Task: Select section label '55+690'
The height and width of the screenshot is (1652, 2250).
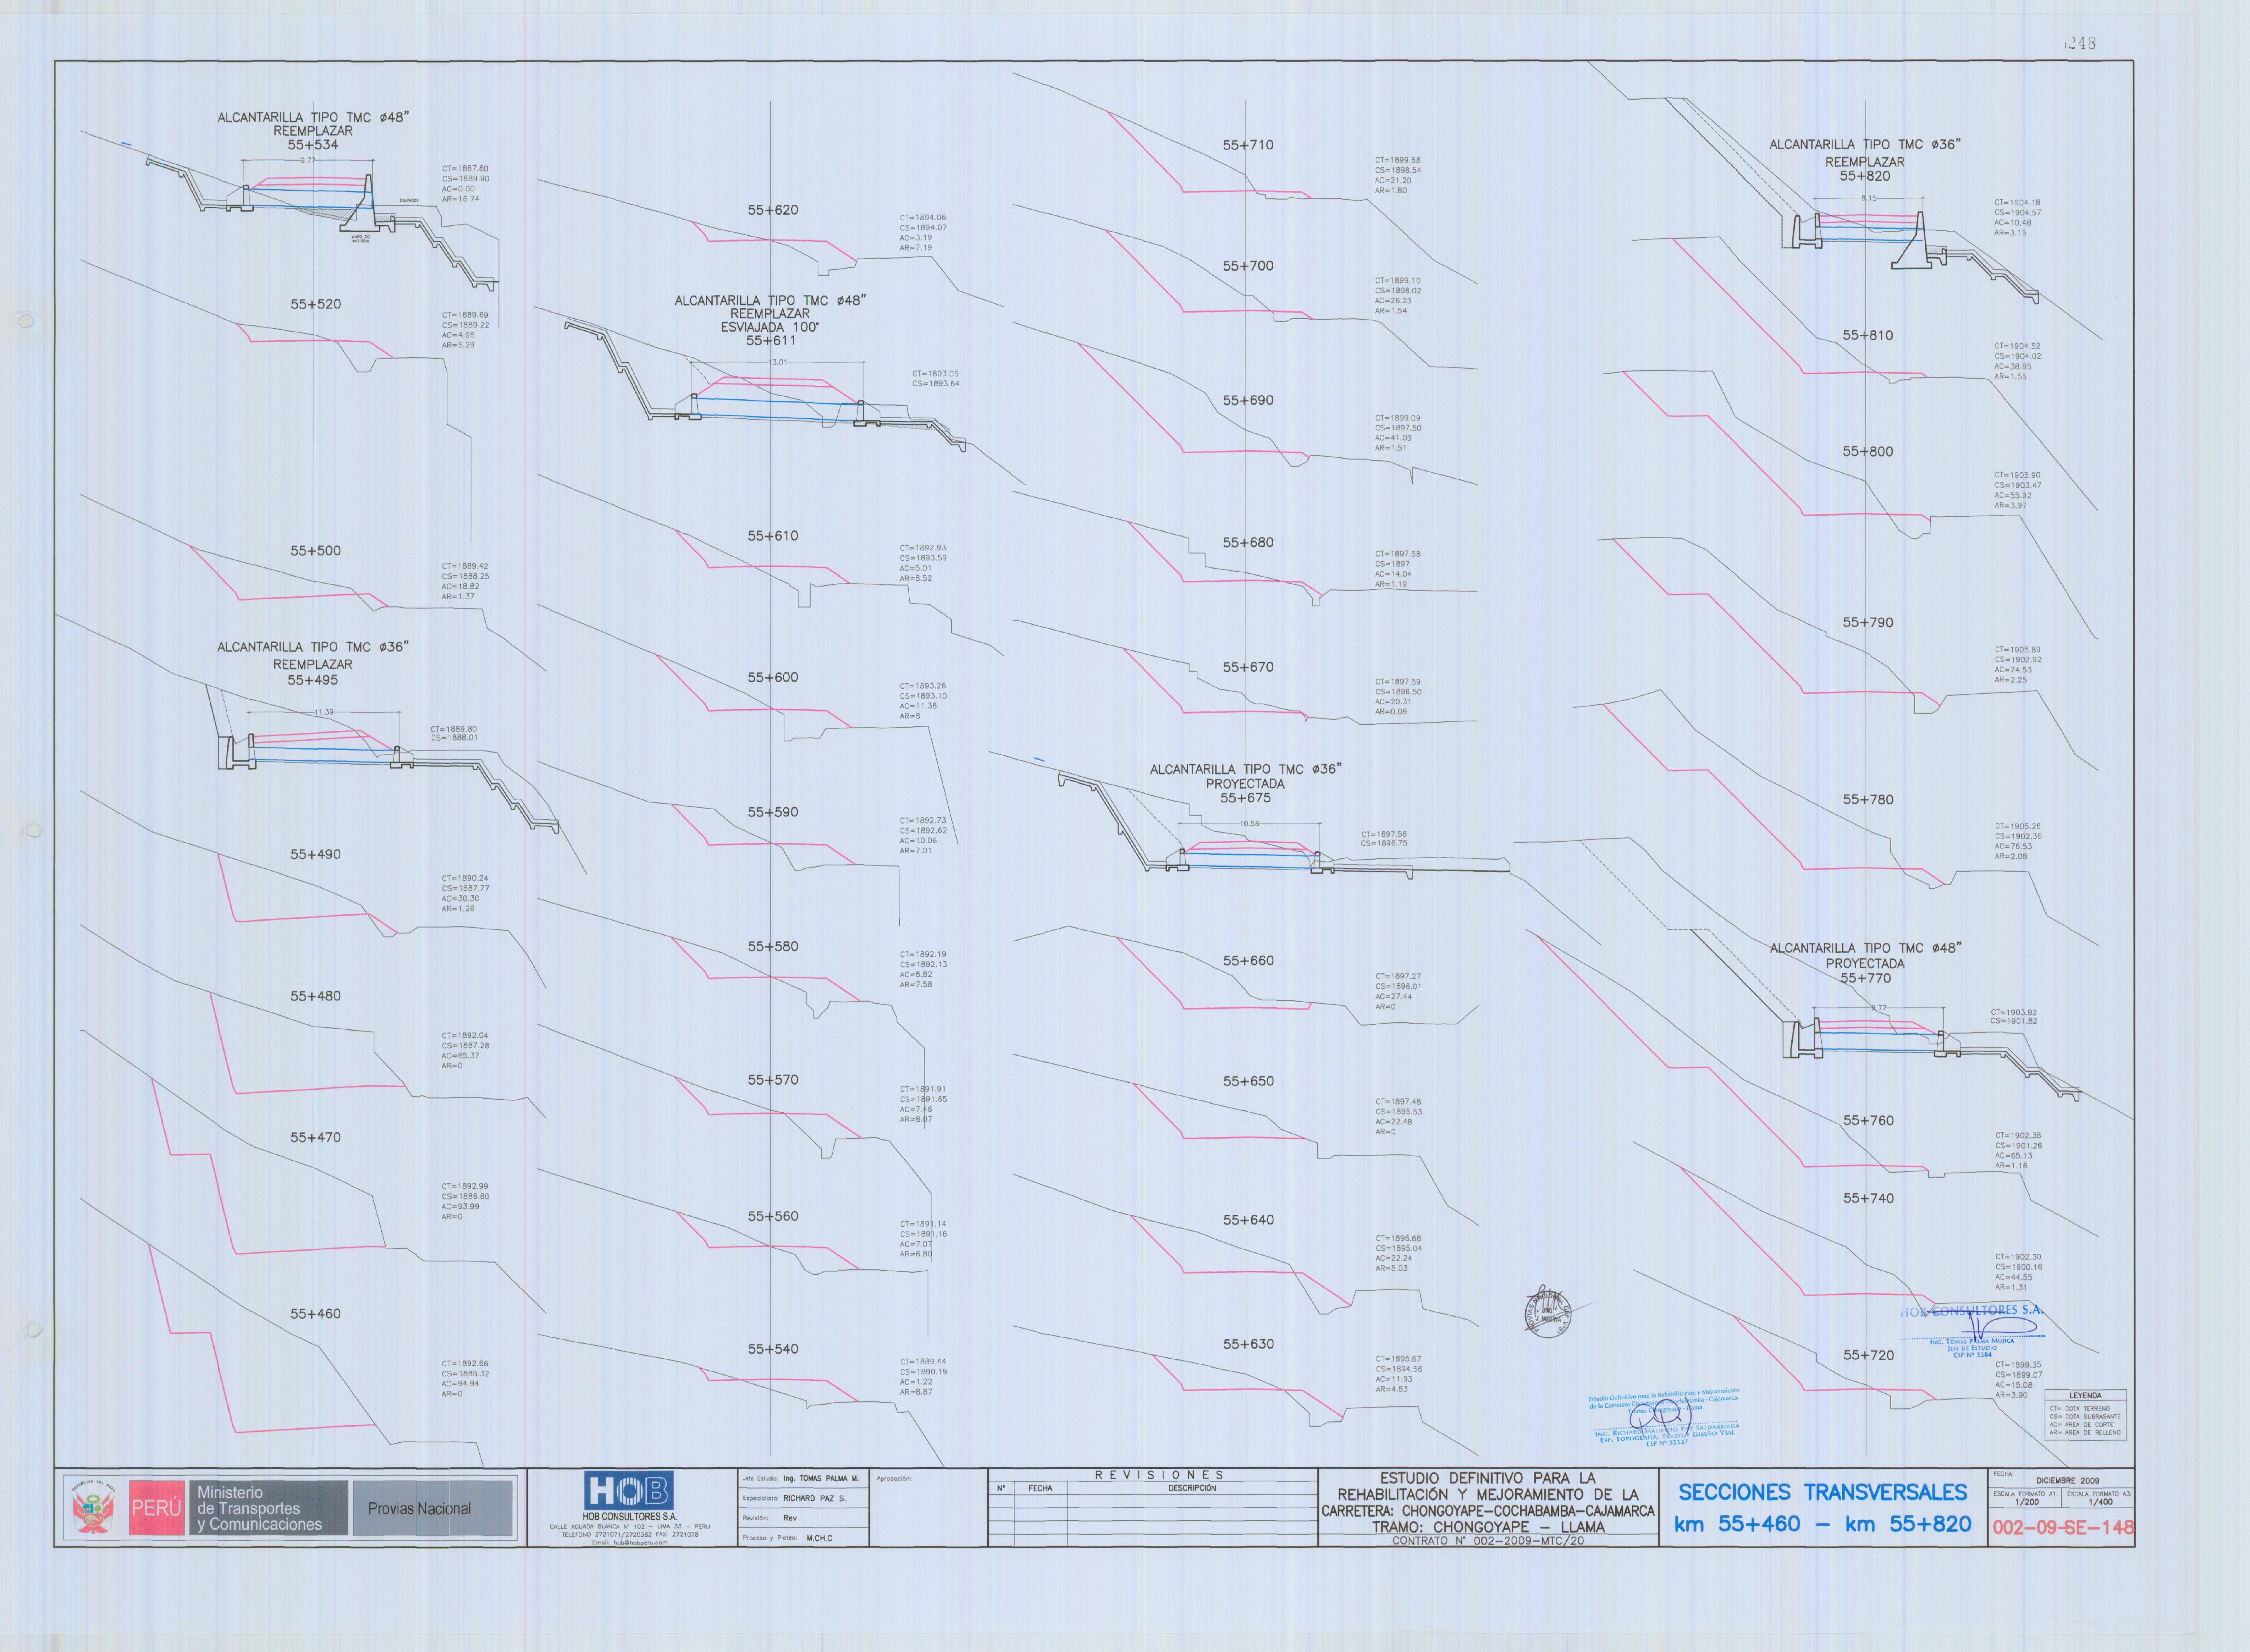Action: (x=1248, y=400)
